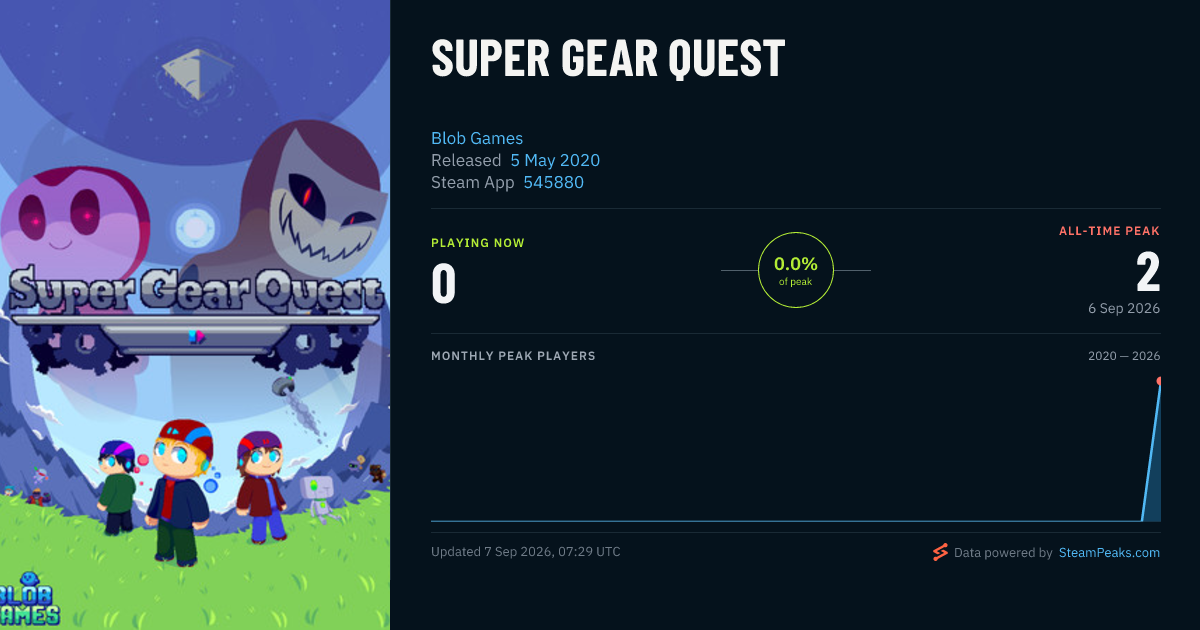Screen dimensions: 1200x630
Task: Open the SteamPeaks.com link
Action: point(1109,552)
